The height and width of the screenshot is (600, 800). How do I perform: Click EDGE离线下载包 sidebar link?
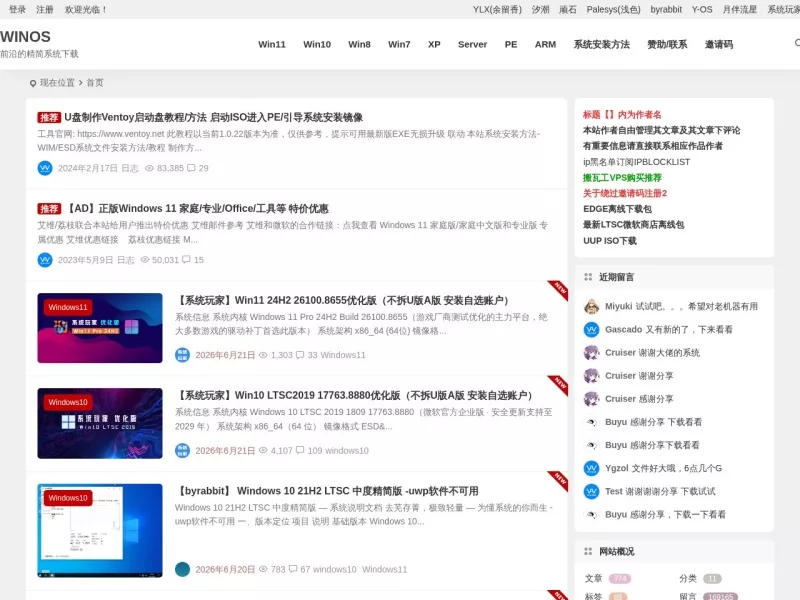[617, 209]
